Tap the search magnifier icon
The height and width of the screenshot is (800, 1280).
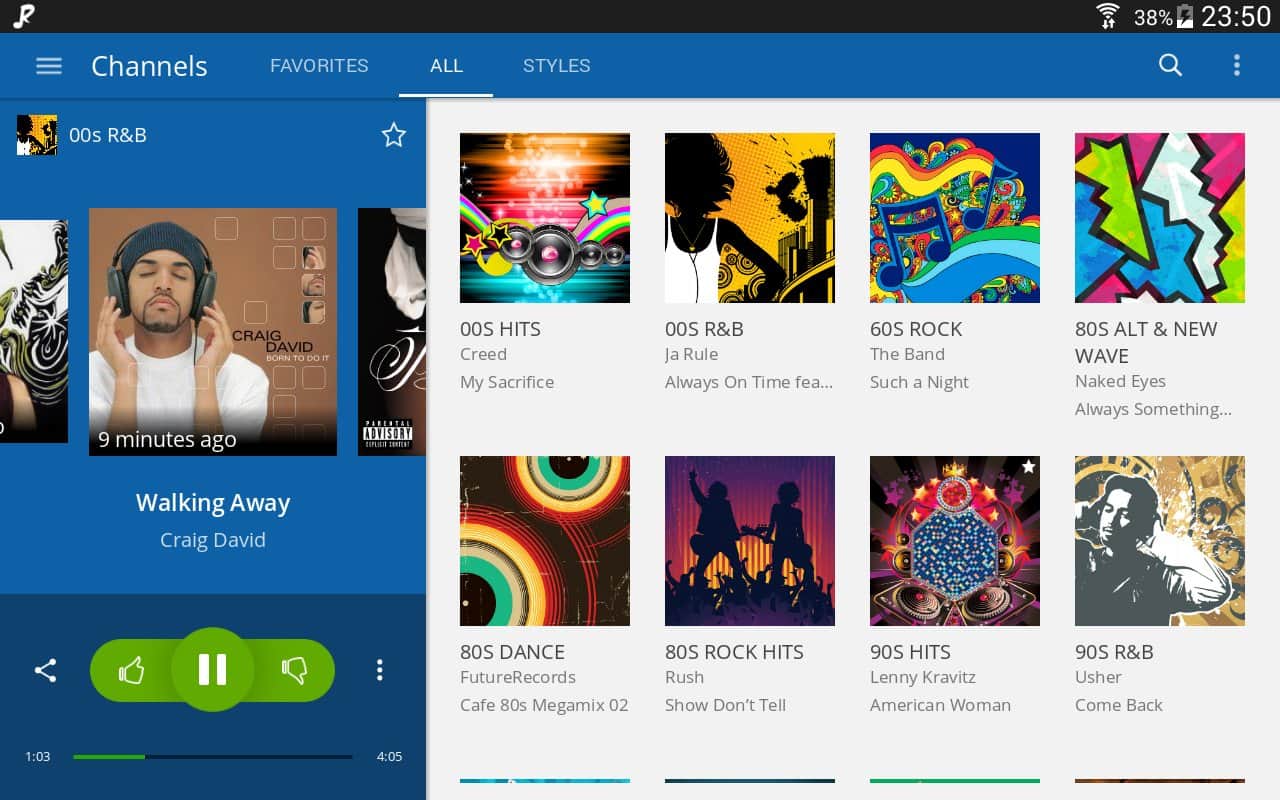point(1170,66)
